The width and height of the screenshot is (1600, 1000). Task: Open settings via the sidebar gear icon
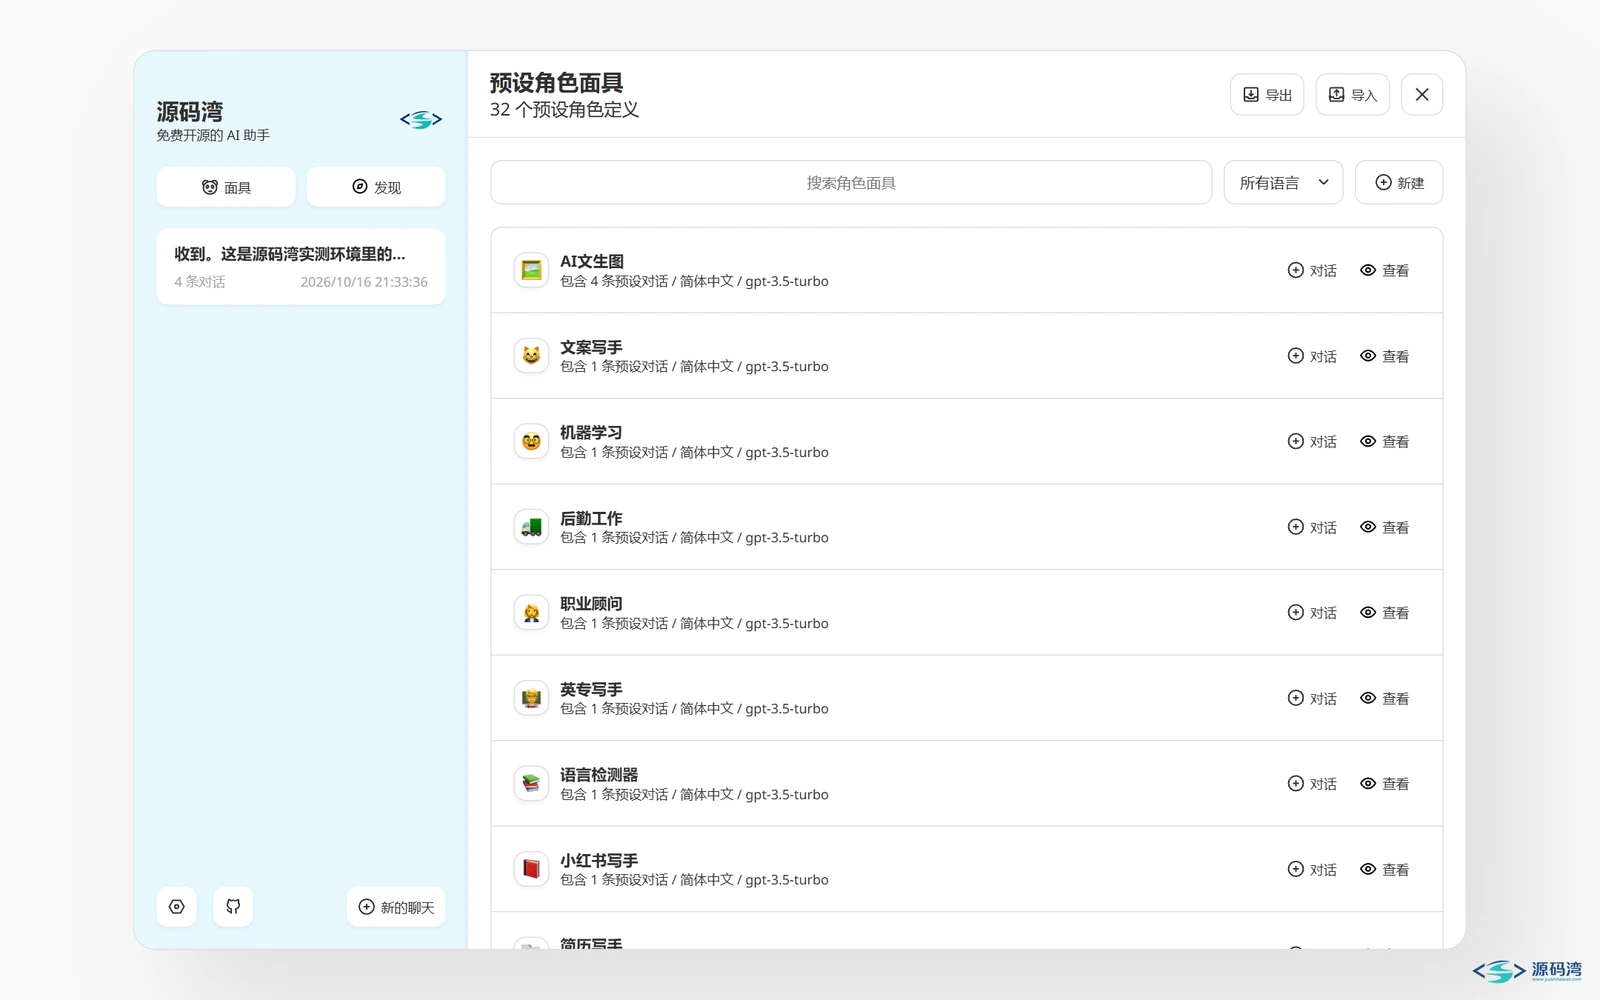[x=177, y=907]
